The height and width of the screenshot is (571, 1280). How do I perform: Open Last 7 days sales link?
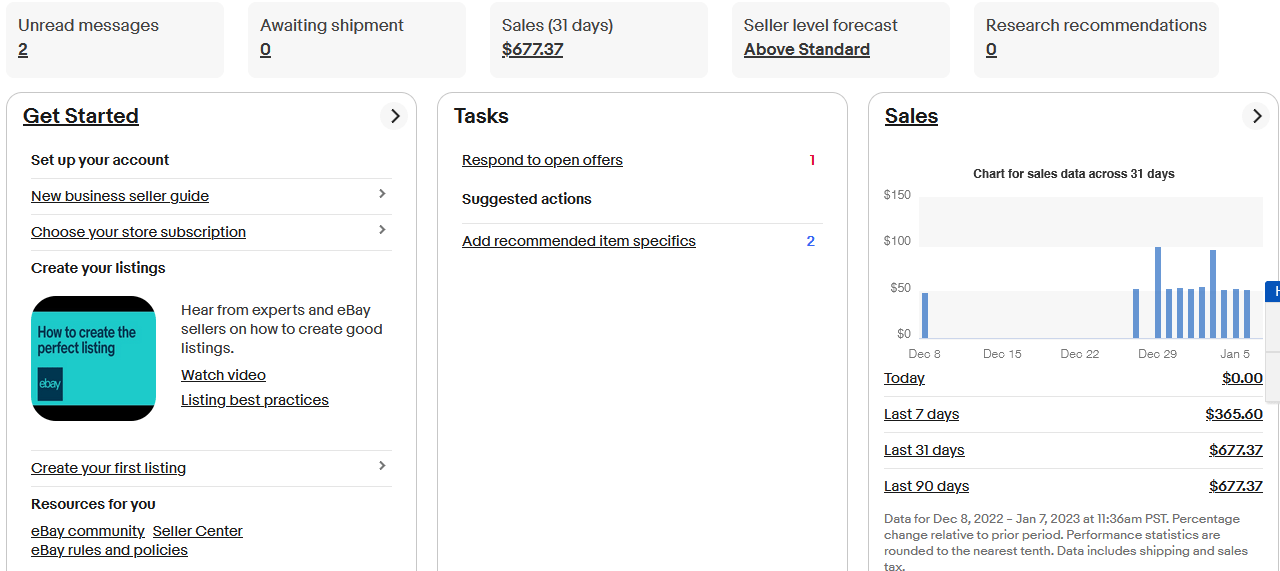click(x=921, y=414)
